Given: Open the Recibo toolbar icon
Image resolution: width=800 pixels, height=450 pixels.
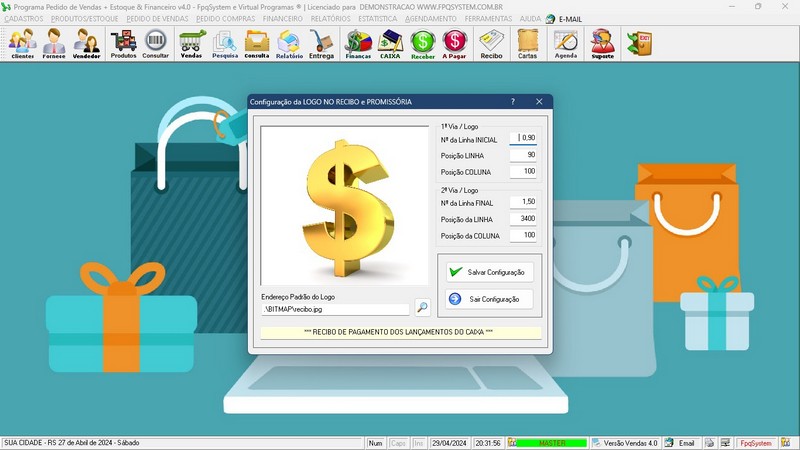Looking at the screenshot, I should [491, 44].
